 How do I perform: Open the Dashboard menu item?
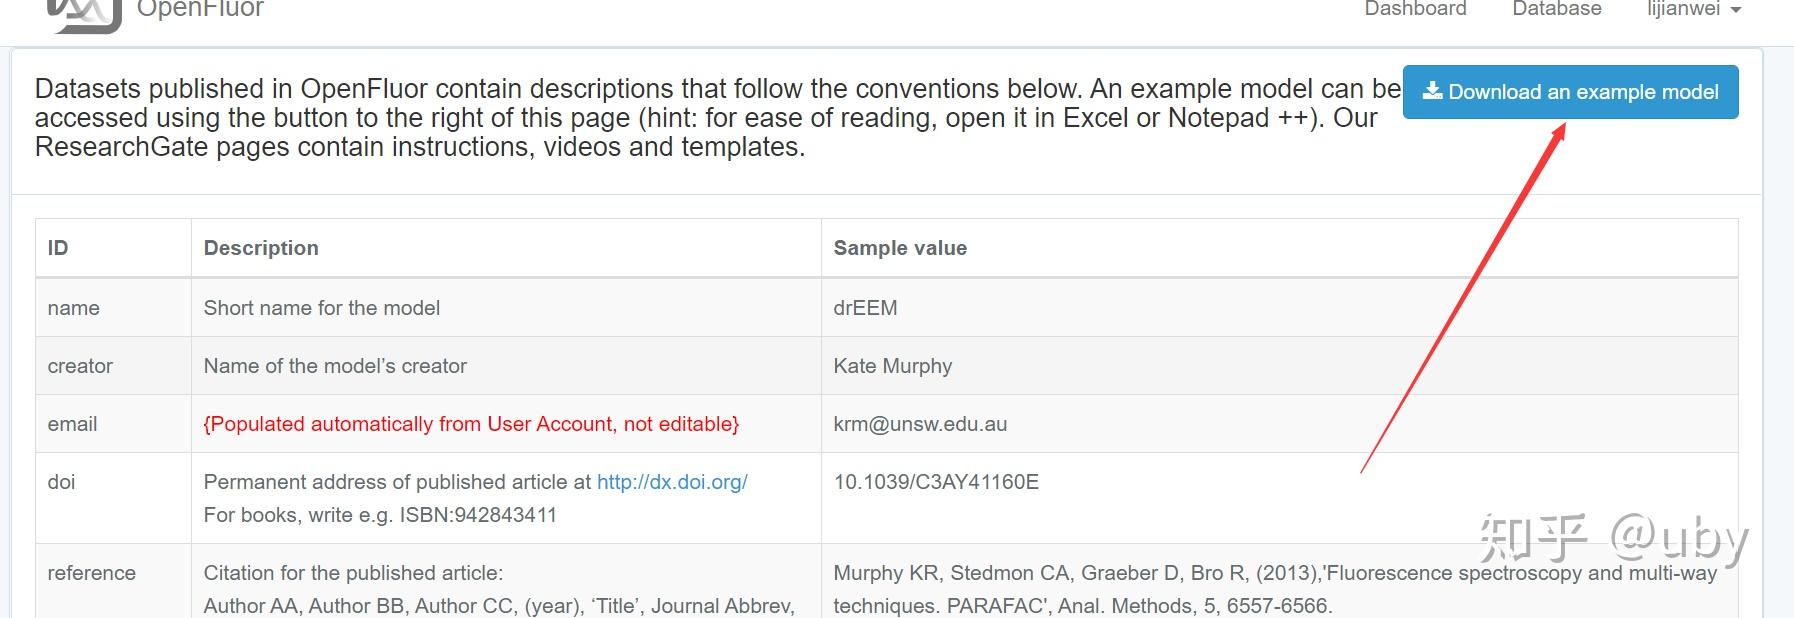click(1415, 9)
